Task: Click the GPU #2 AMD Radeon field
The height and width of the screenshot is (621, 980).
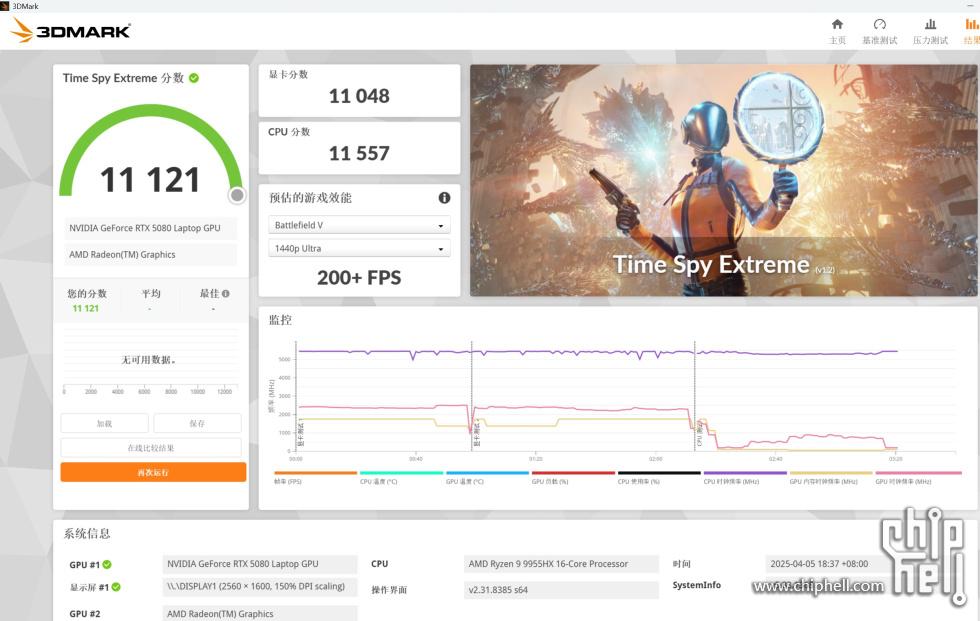Action: pyautogui.click(x=260, y=613)
